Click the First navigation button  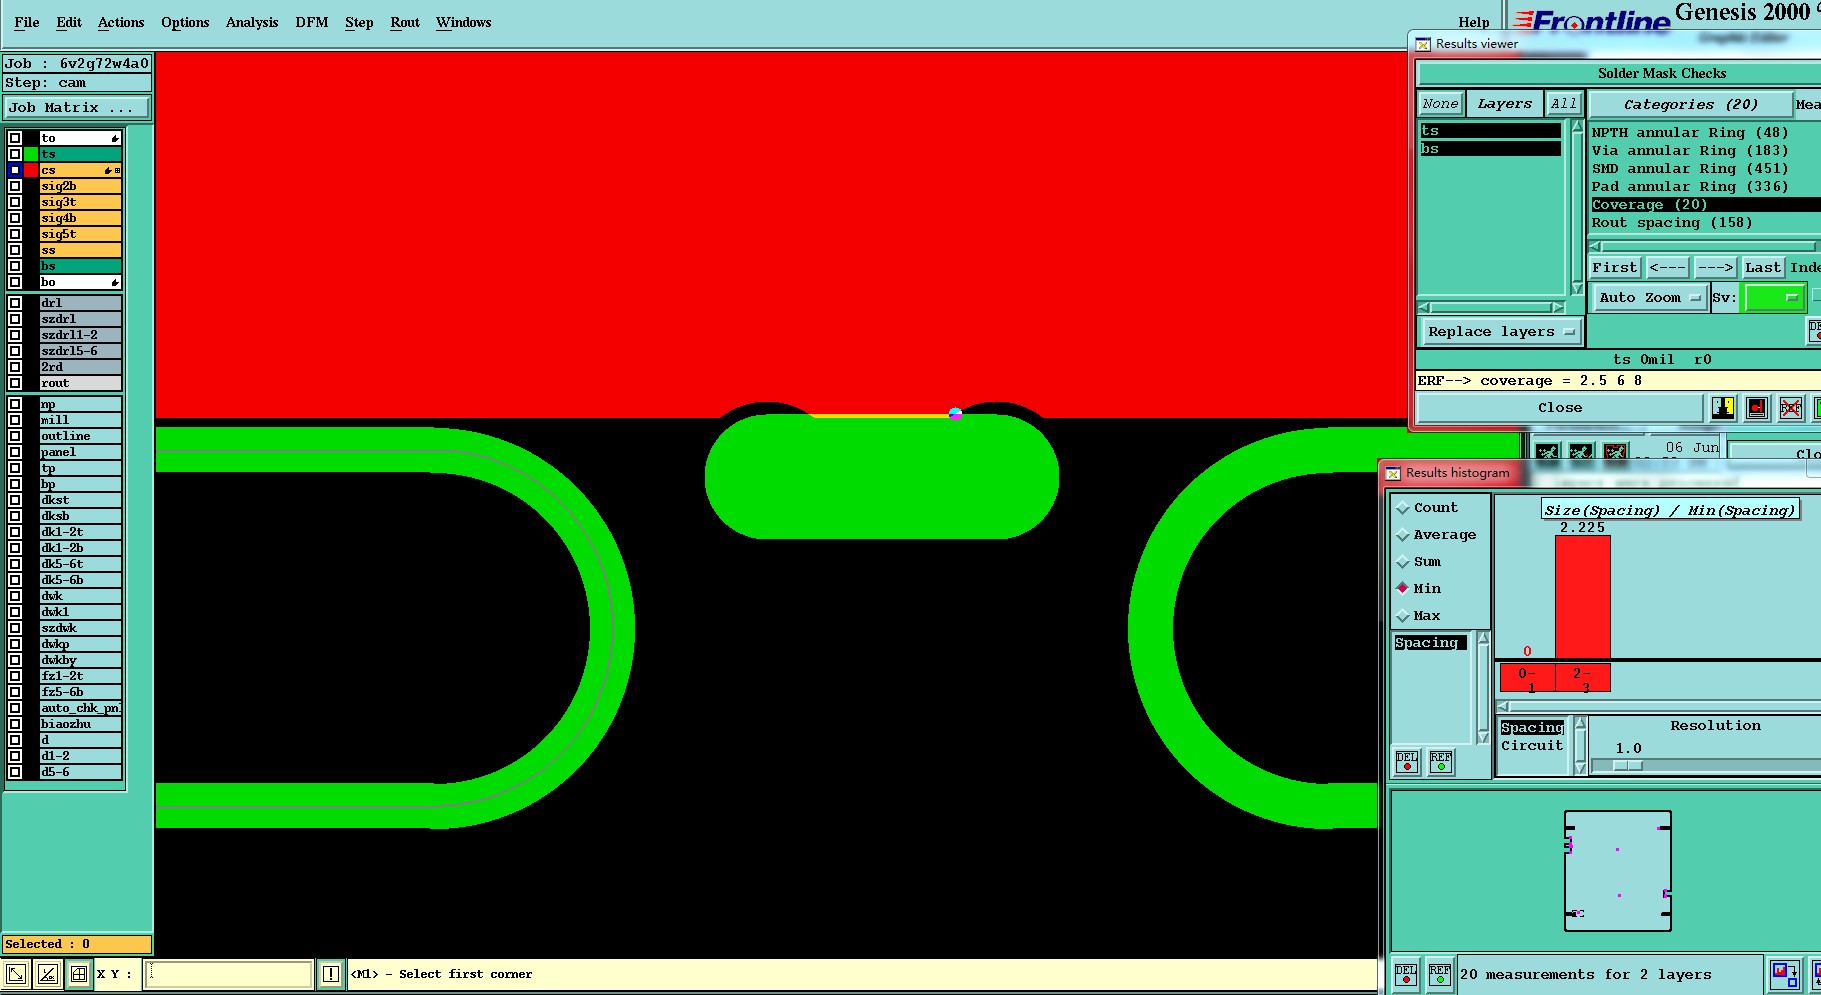click(x=1614, y=267)
